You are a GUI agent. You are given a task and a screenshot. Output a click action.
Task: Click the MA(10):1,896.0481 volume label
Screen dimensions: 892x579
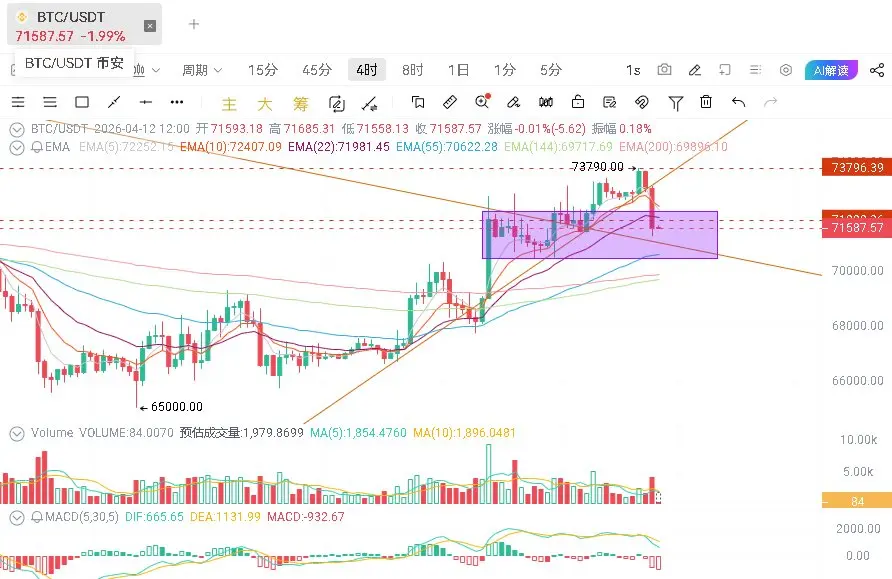[464, 433]
